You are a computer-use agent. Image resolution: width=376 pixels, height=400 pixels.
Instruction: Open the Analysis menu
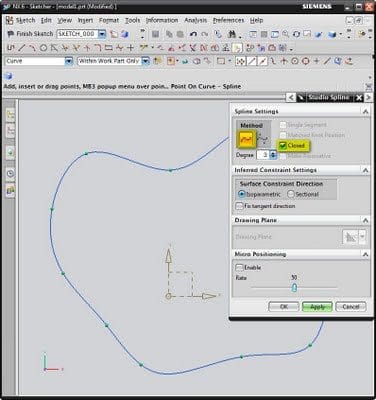point(196,20)
